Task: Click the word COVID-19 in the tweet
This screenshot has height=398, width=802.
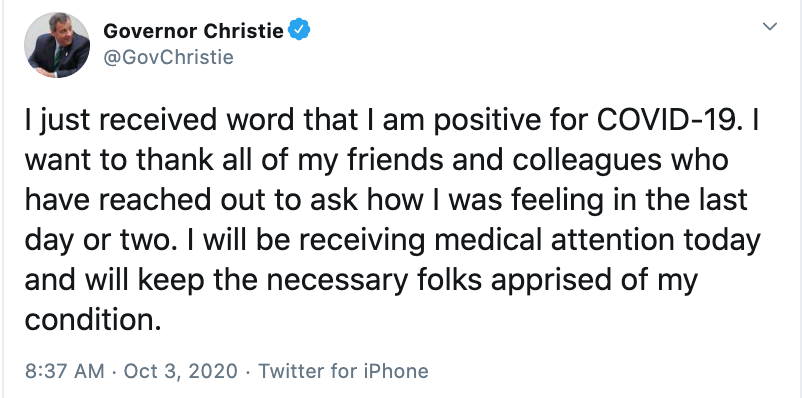Action: pos(668,120)
